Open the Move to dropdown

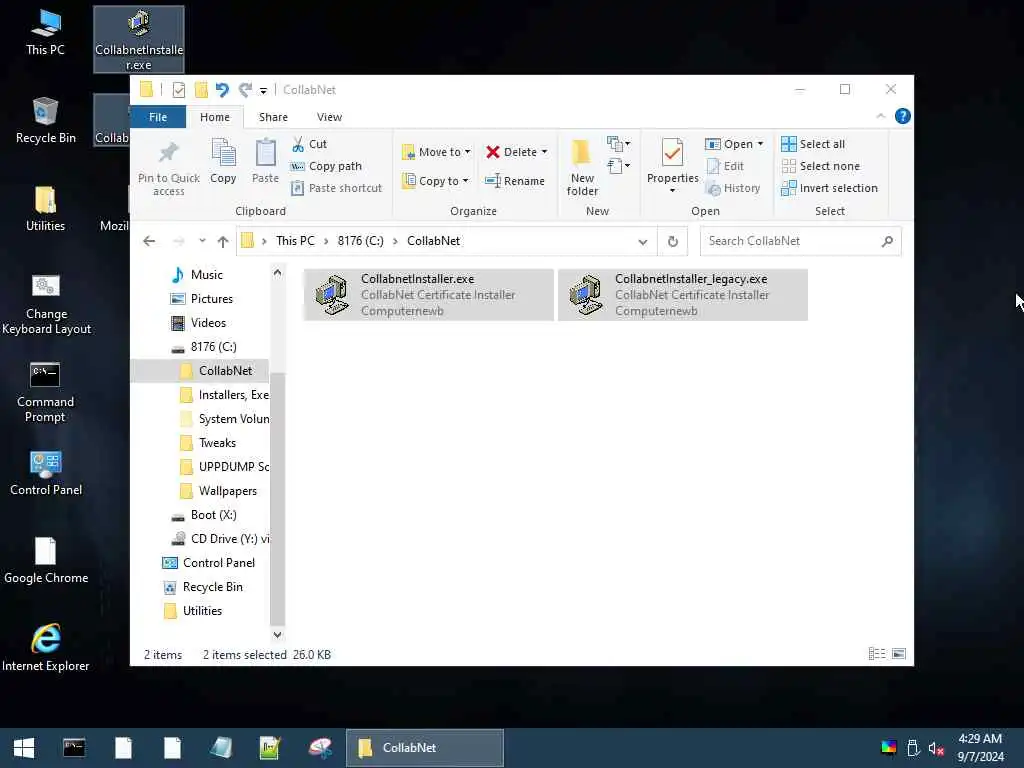(436, 152)
